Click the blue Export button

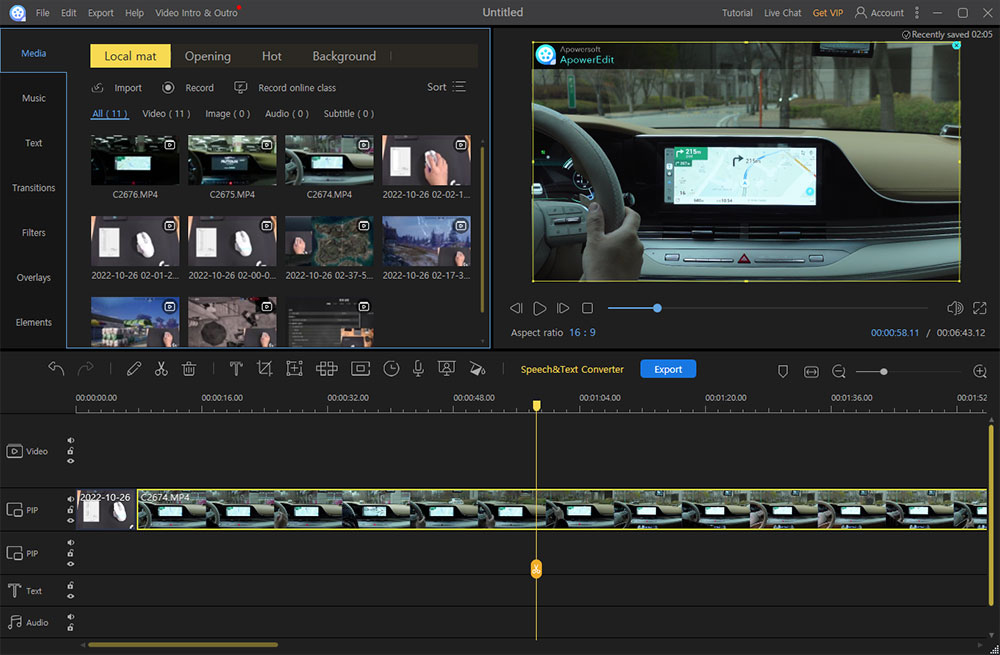(668, 369)
